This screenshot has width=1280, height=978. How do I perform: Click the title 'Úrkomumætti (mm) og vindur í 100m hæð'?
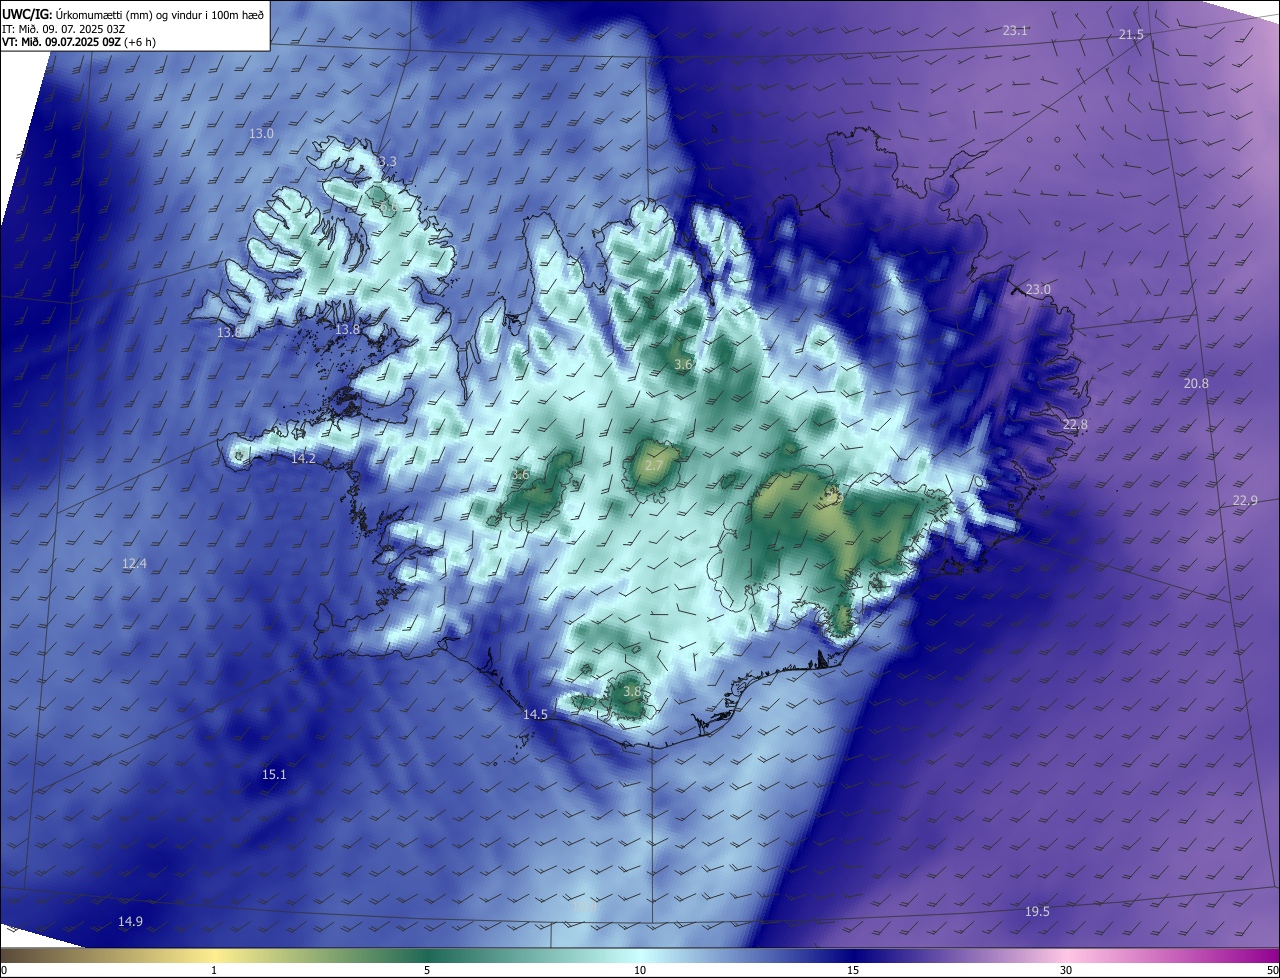click(160, 13)
